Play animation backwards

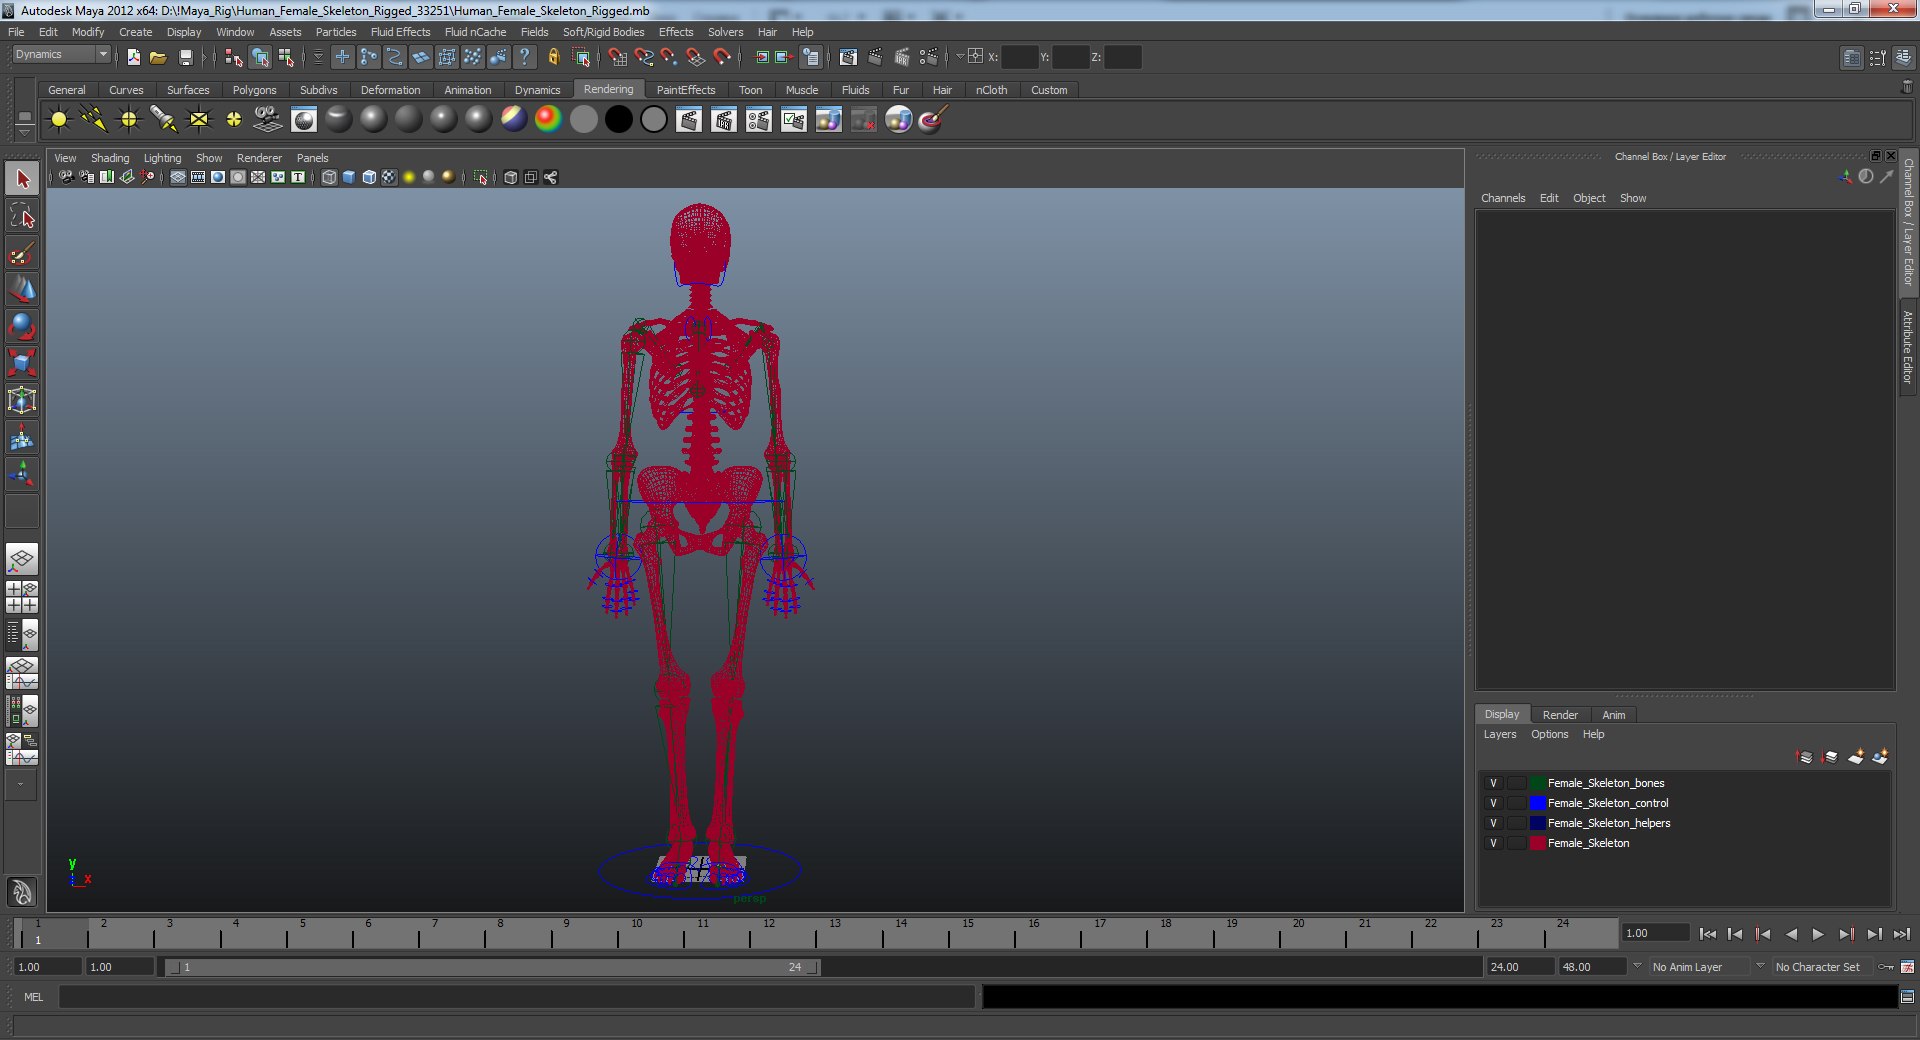(x=1791, y=934)
